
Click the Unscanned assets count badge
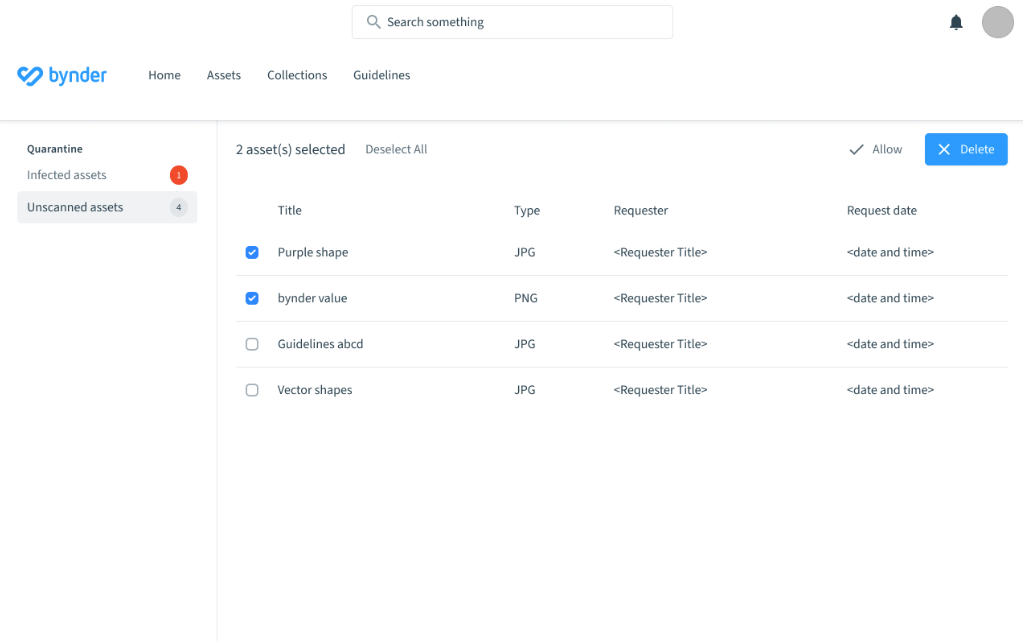(x=179, y=208)
